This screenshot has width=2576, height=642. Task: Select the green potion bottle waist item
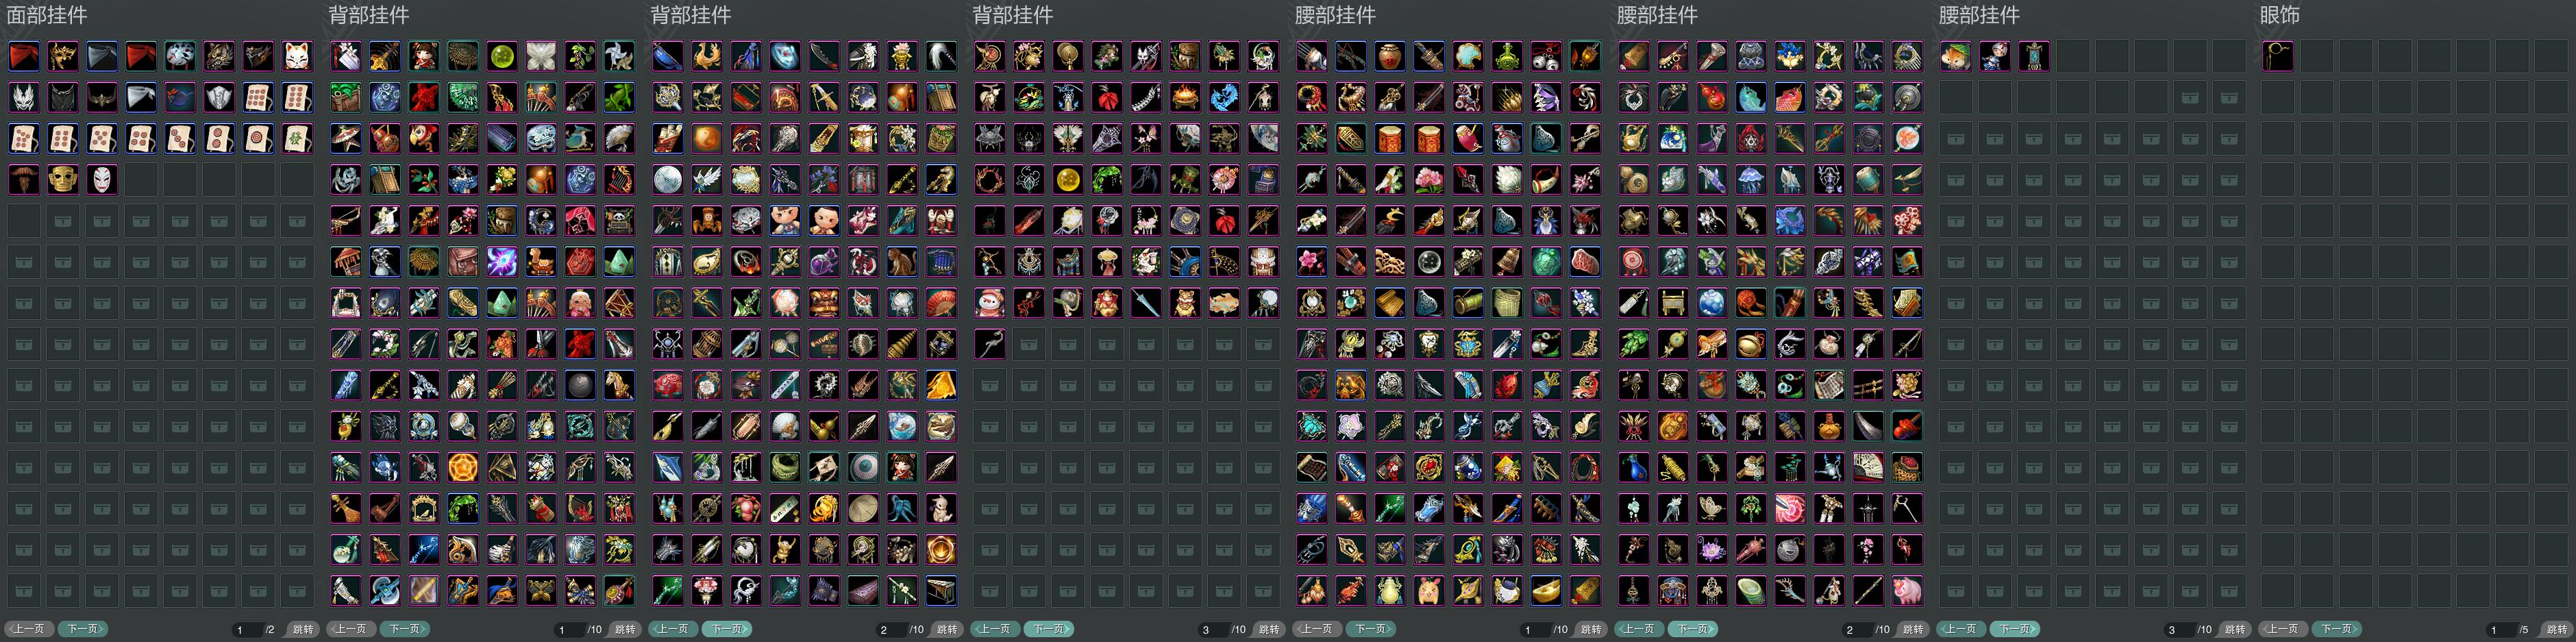1507,56
